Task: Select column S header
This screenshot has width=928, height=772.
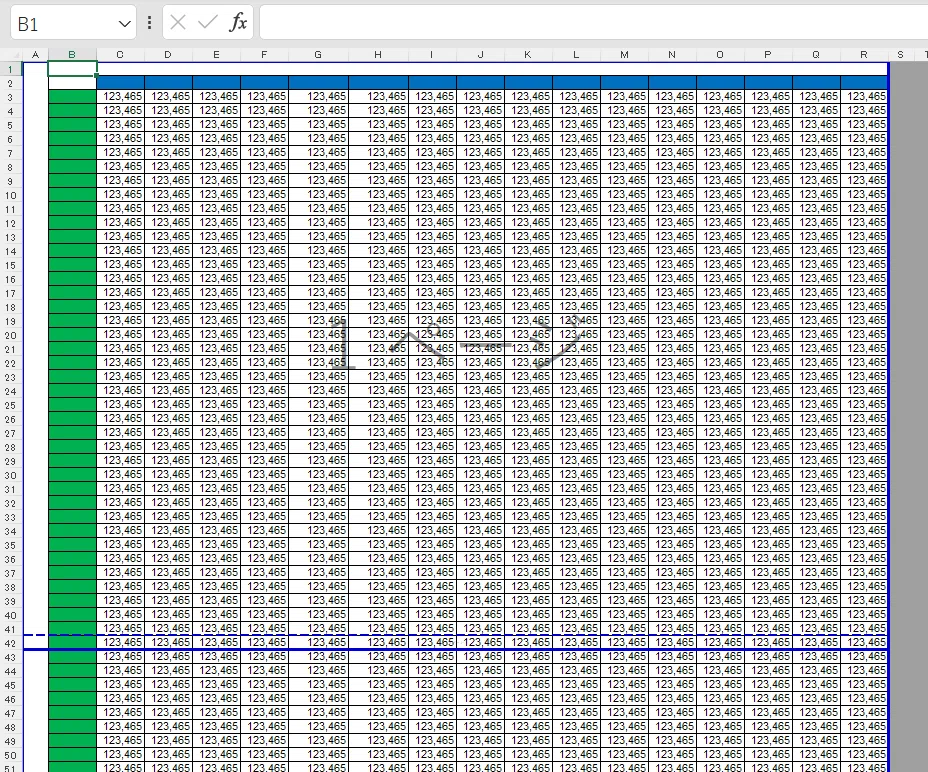Action: [x=900, y=55]
